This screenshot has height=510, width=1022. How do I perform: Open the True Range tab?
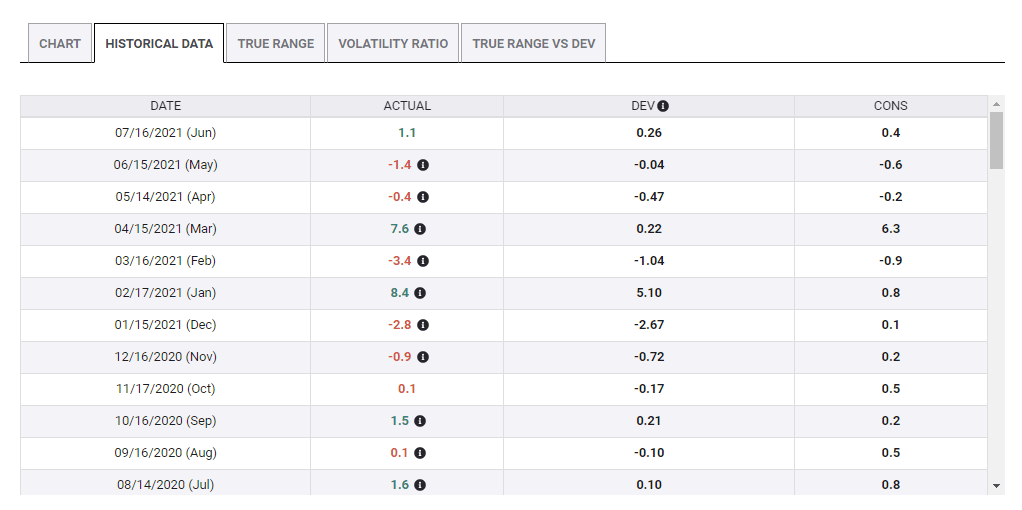[x=276, y=44]
